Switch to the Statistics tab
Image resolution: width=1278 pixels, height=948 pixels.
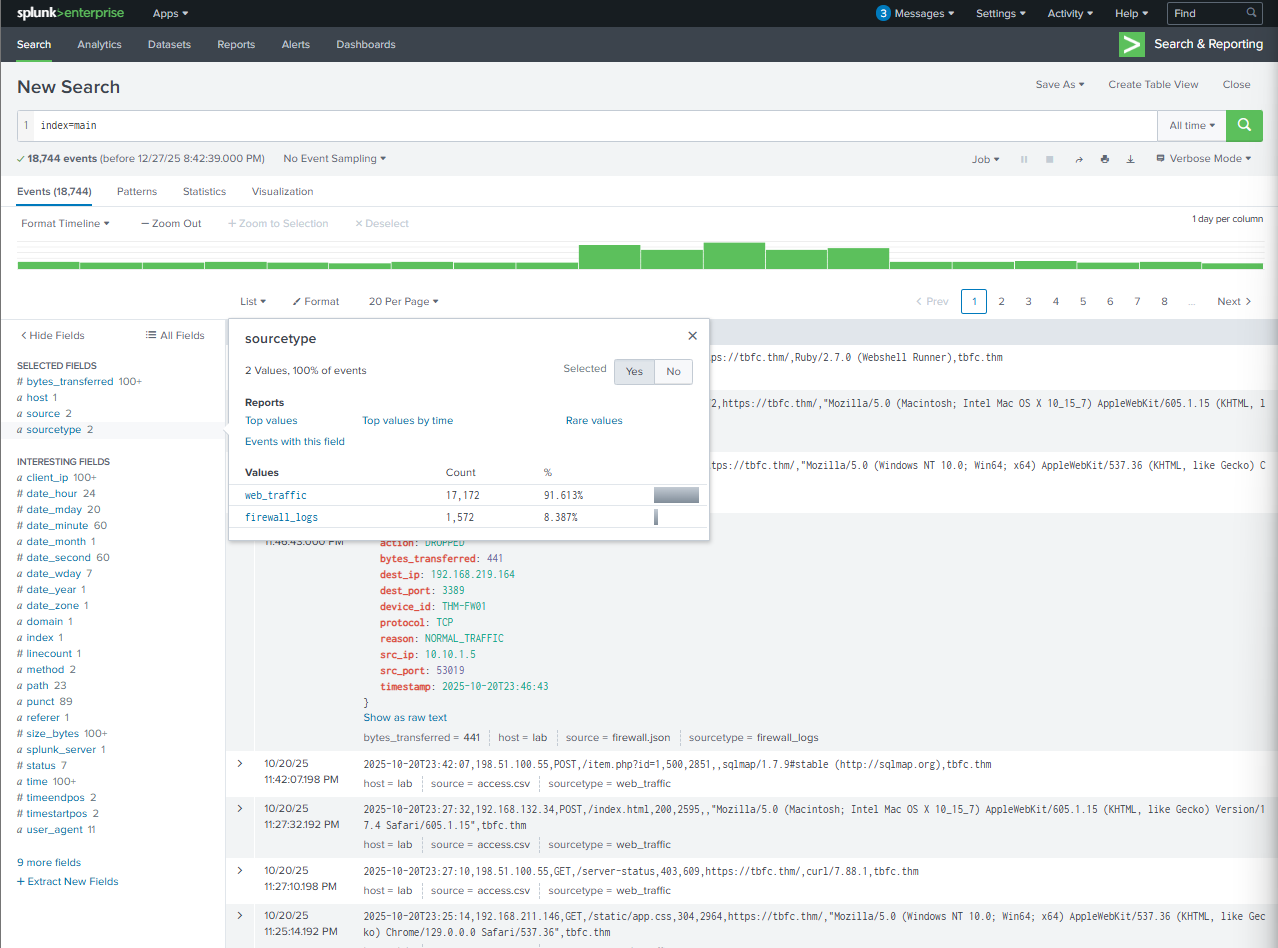pyautogui.click(x=204, y=191)
